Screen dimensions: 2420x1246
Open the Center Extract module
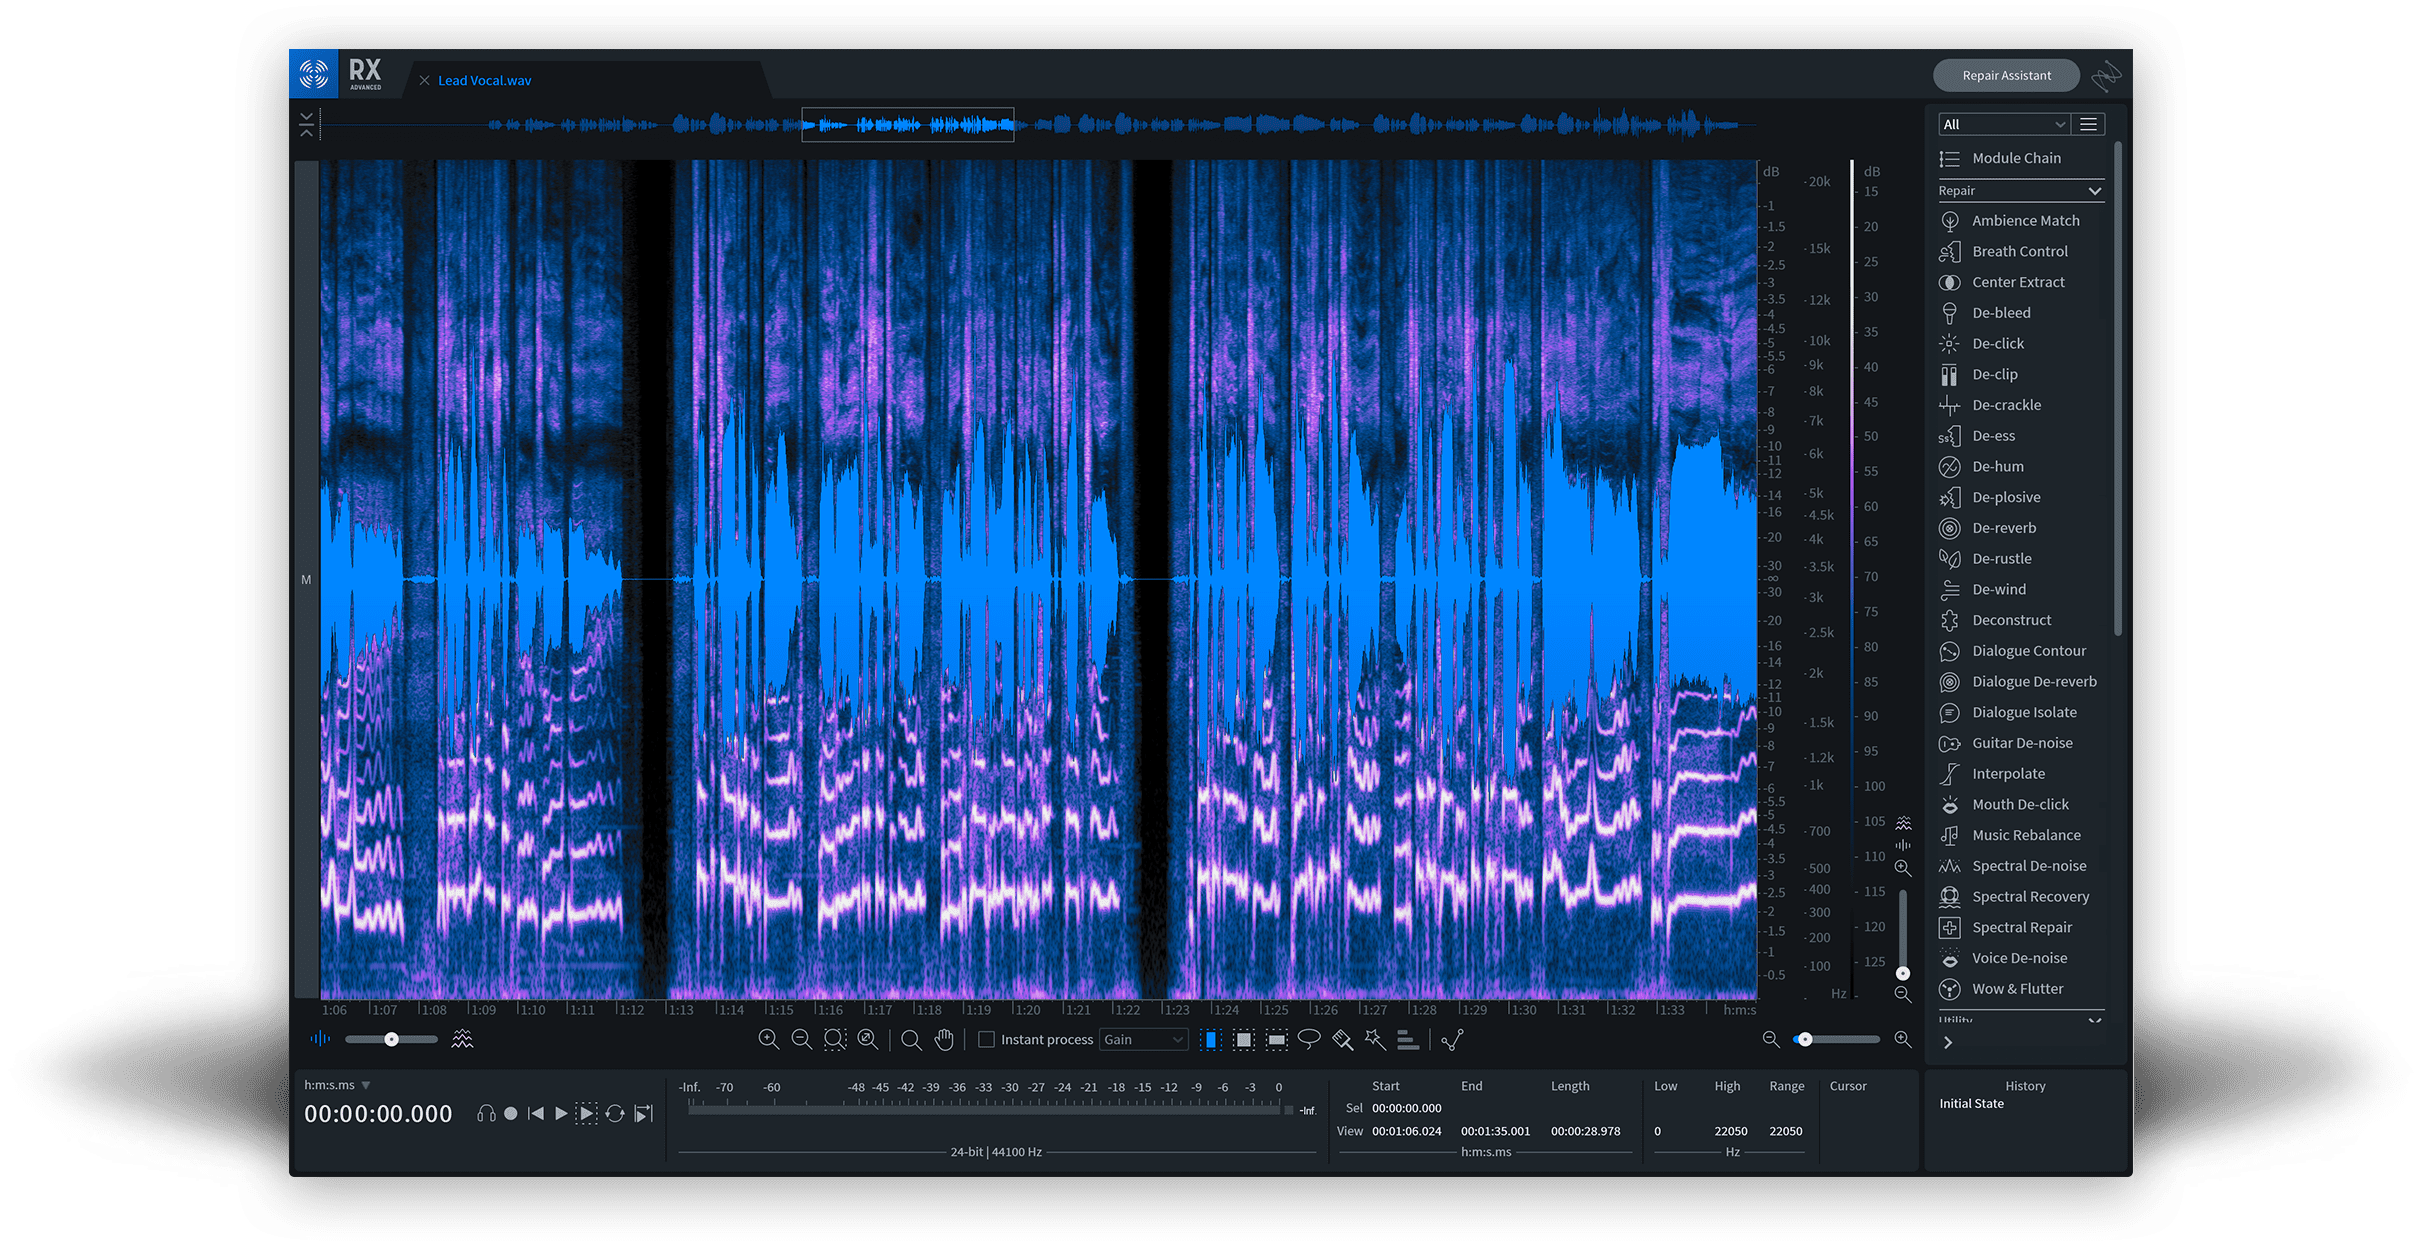[x=2020, y=282]
